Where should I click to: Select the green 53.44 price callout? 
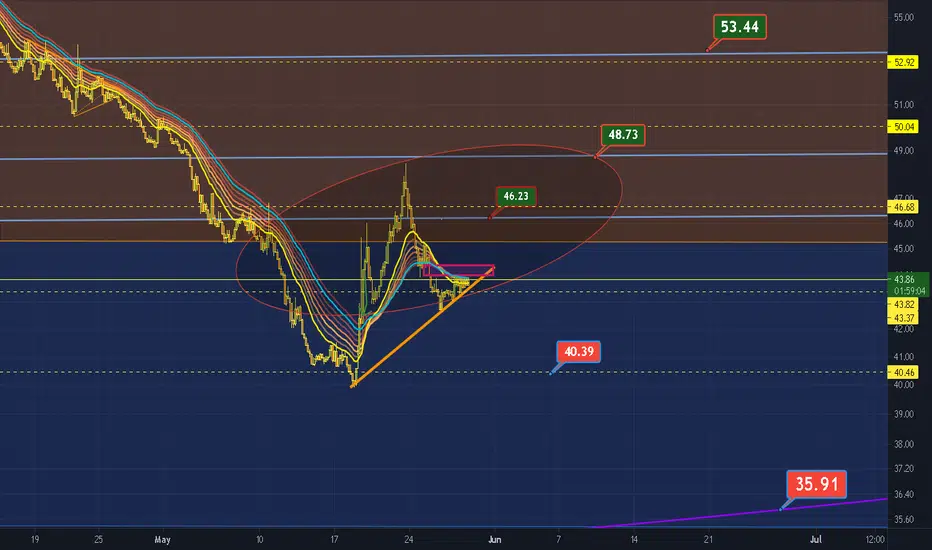coord(739,27)
